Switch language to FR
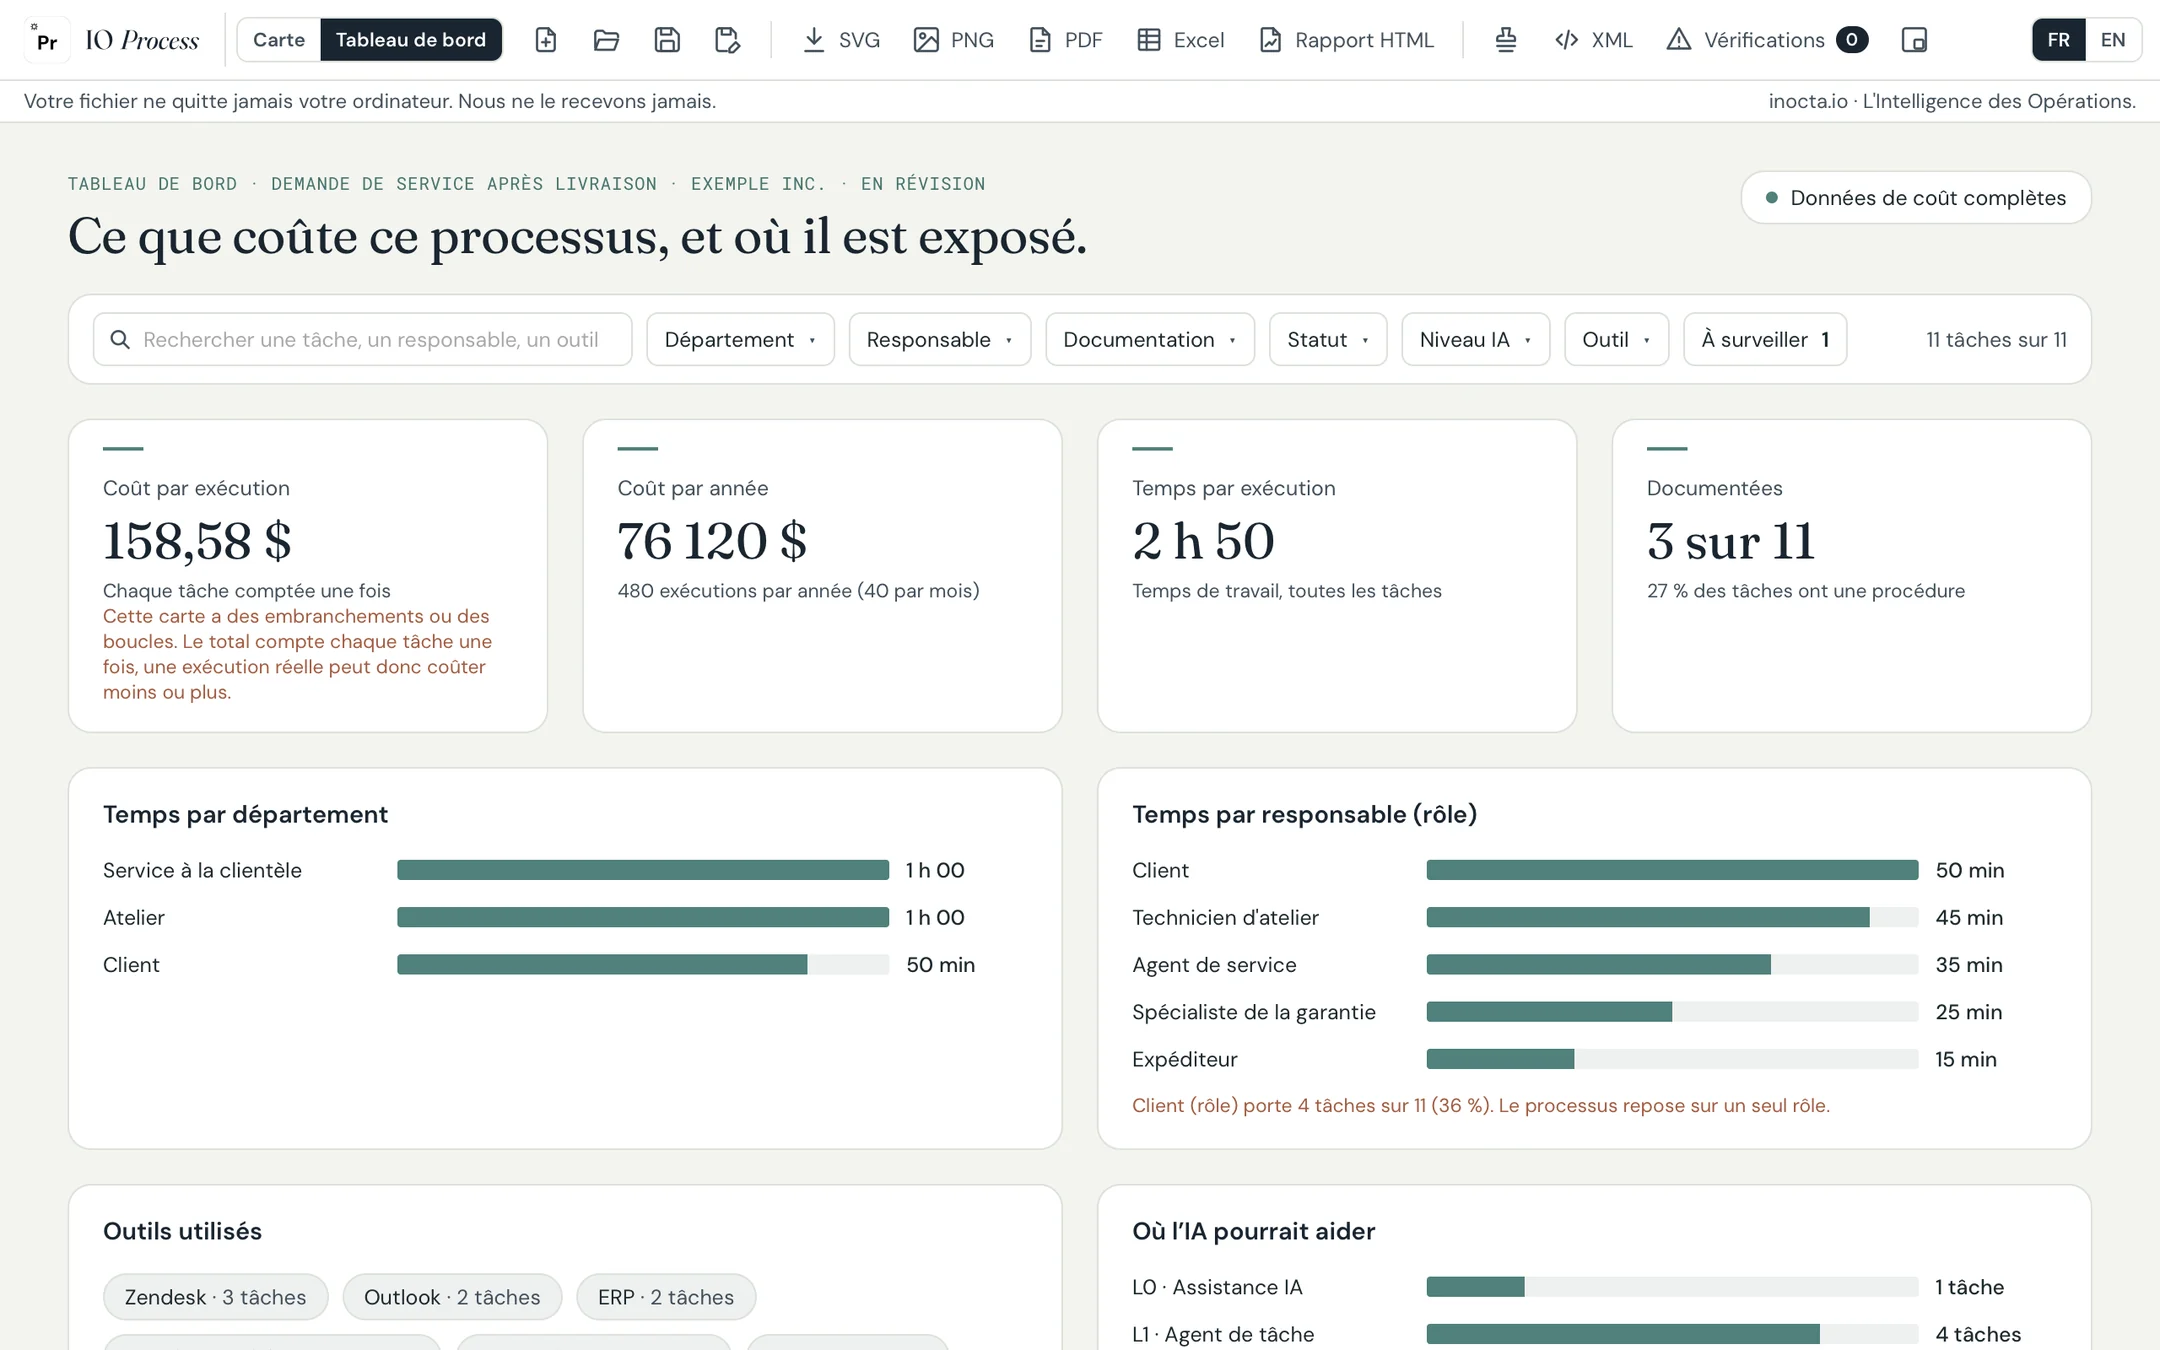Image resolution: width=2160 pixels, height=1350 pixels. 2058,40
